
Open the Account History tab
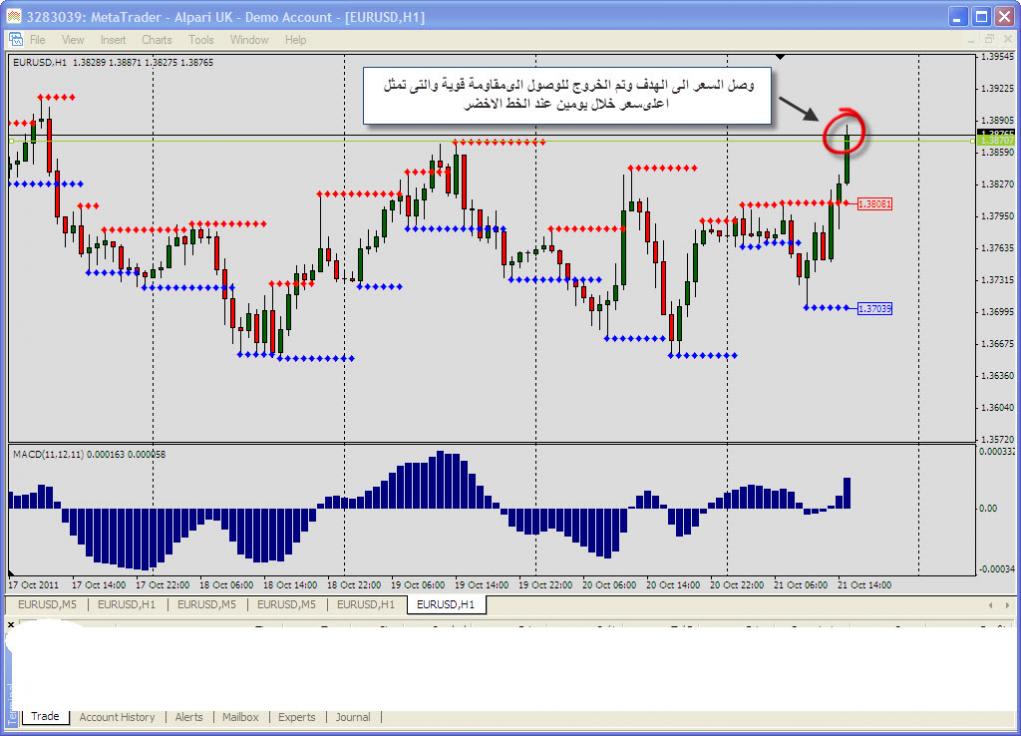[117, 717]
